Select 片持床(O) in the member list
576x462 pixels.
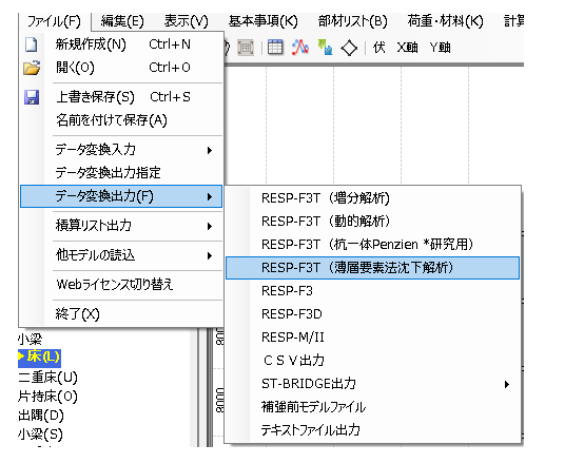pyautogui.click(x=48, y=396)
